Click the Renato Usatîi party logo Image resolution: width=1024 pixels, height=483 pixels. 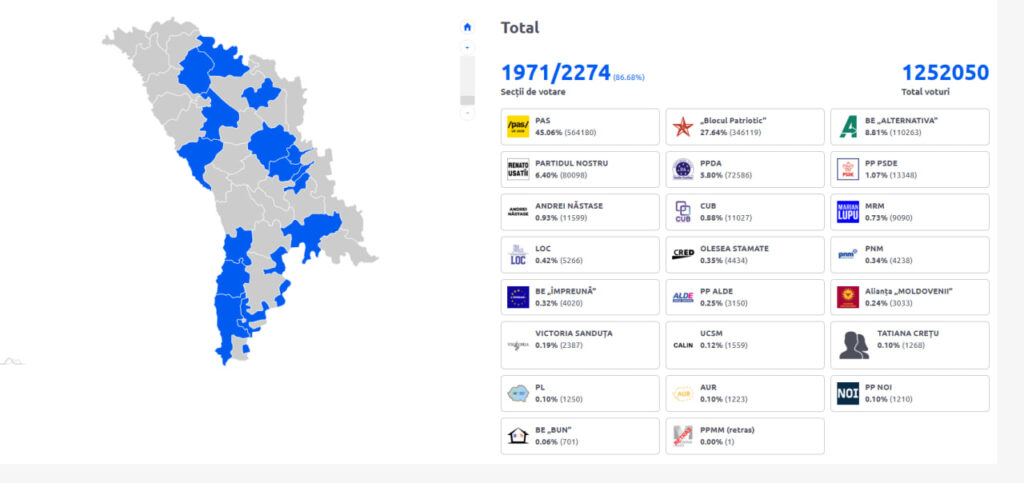click(x=518, y=169)
